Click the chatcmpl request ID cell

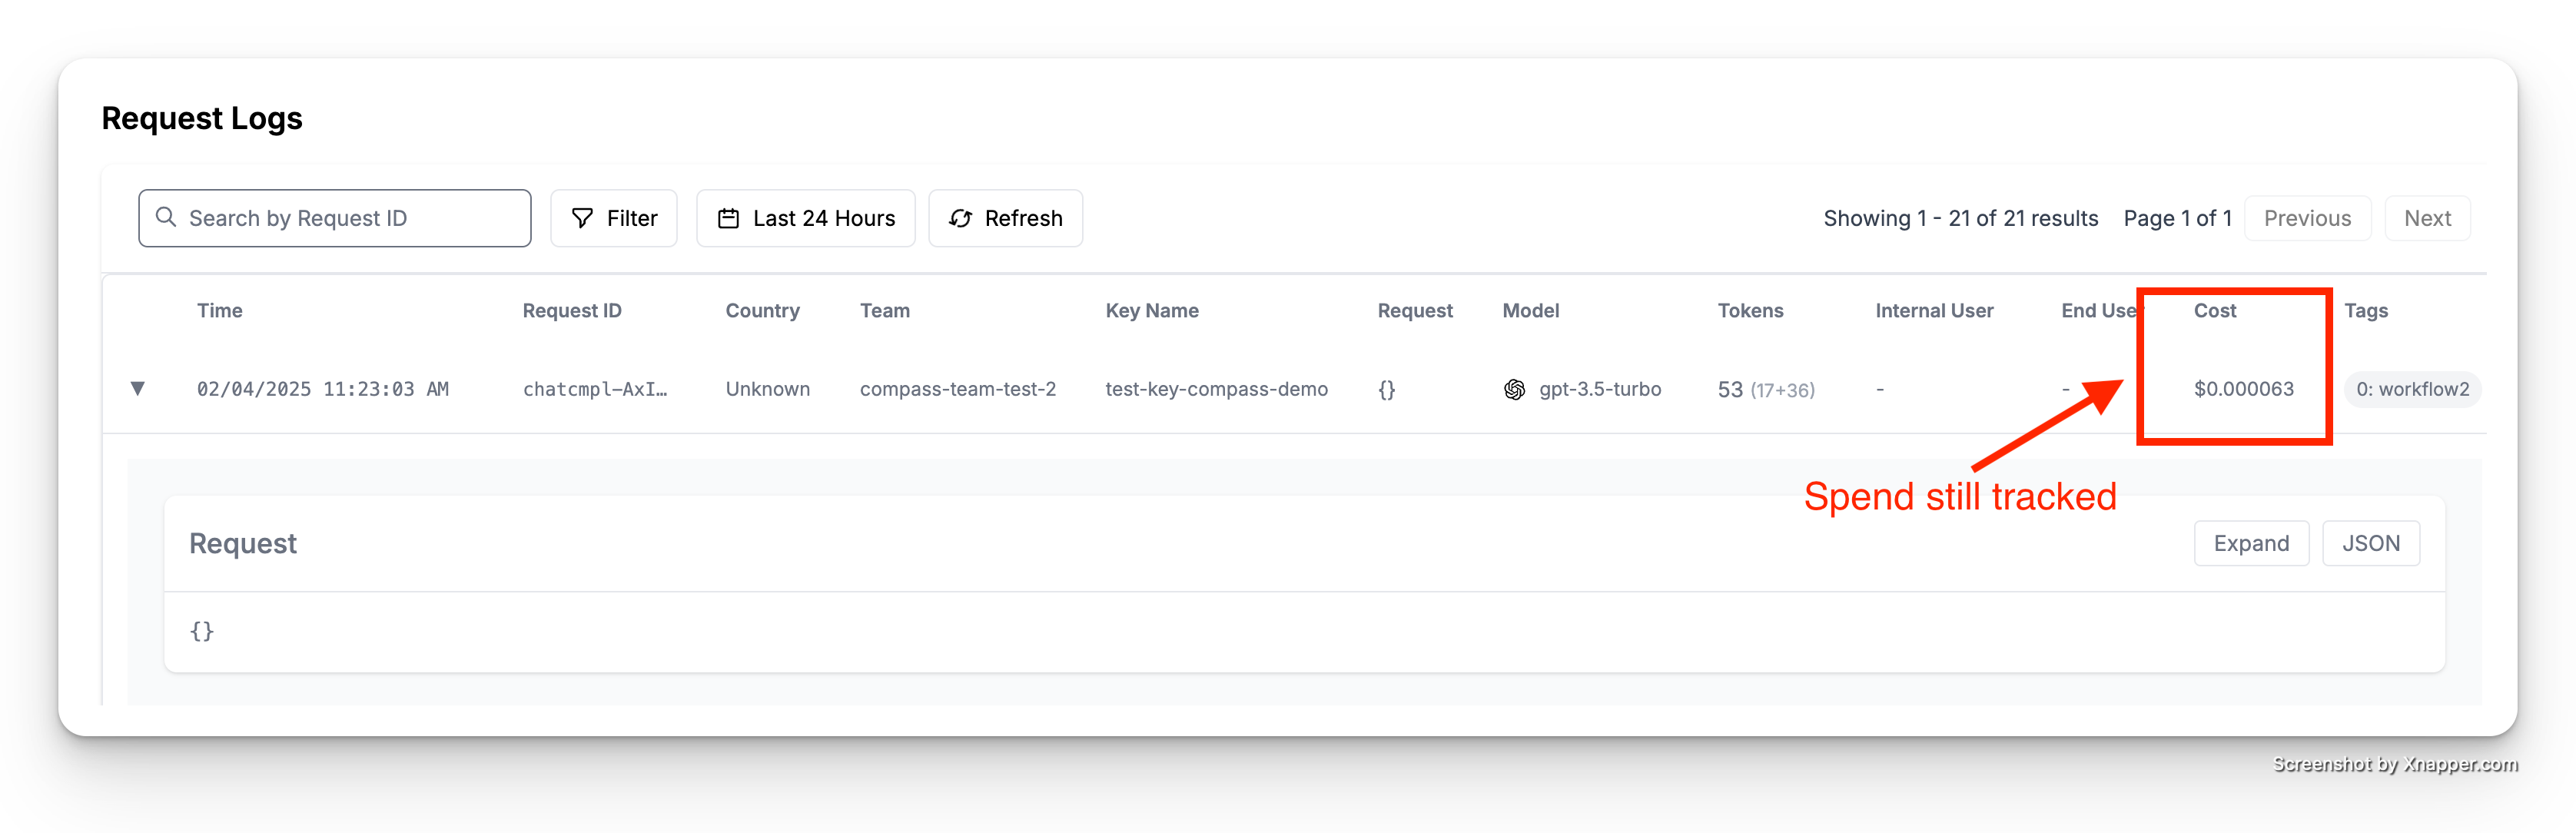[595, 389]
